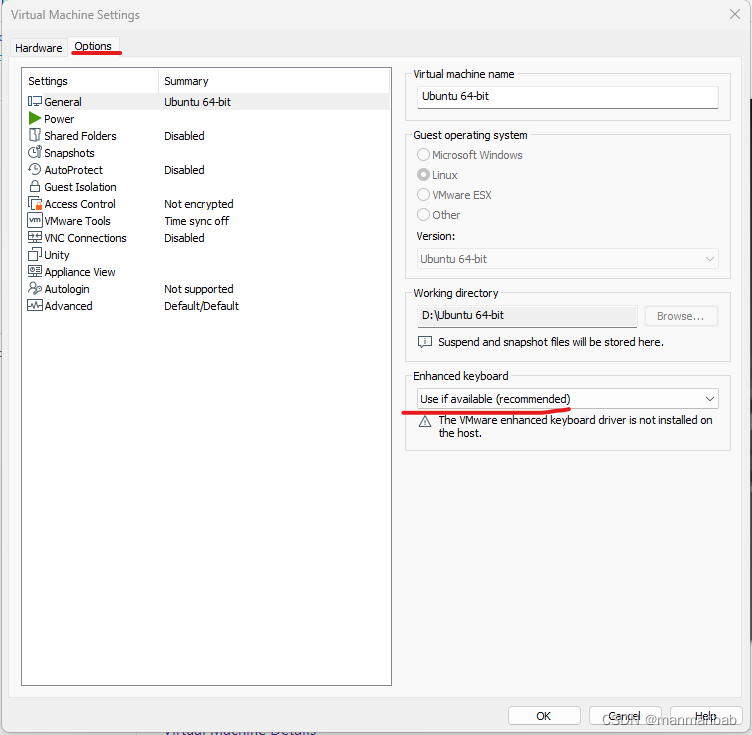Select the AutoProtect label

73,170
